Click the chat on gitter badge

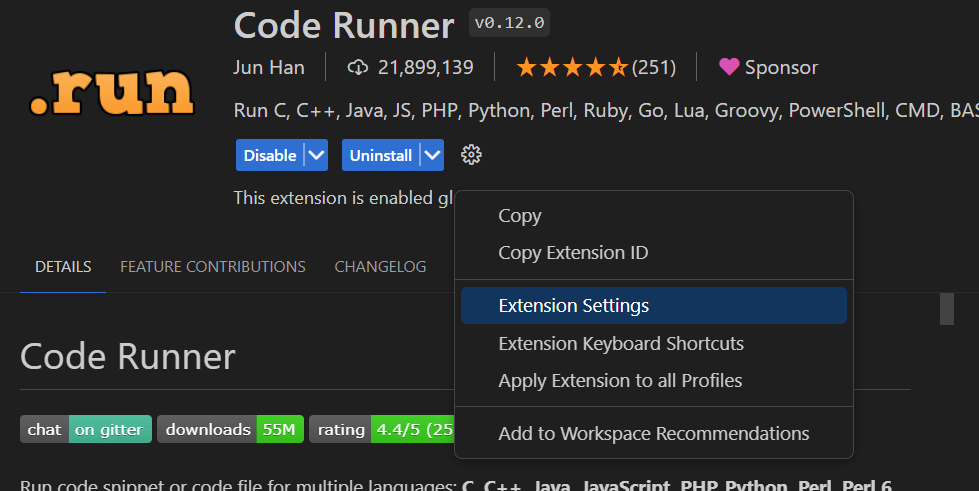pyautogui.click(x=86, y=429)
